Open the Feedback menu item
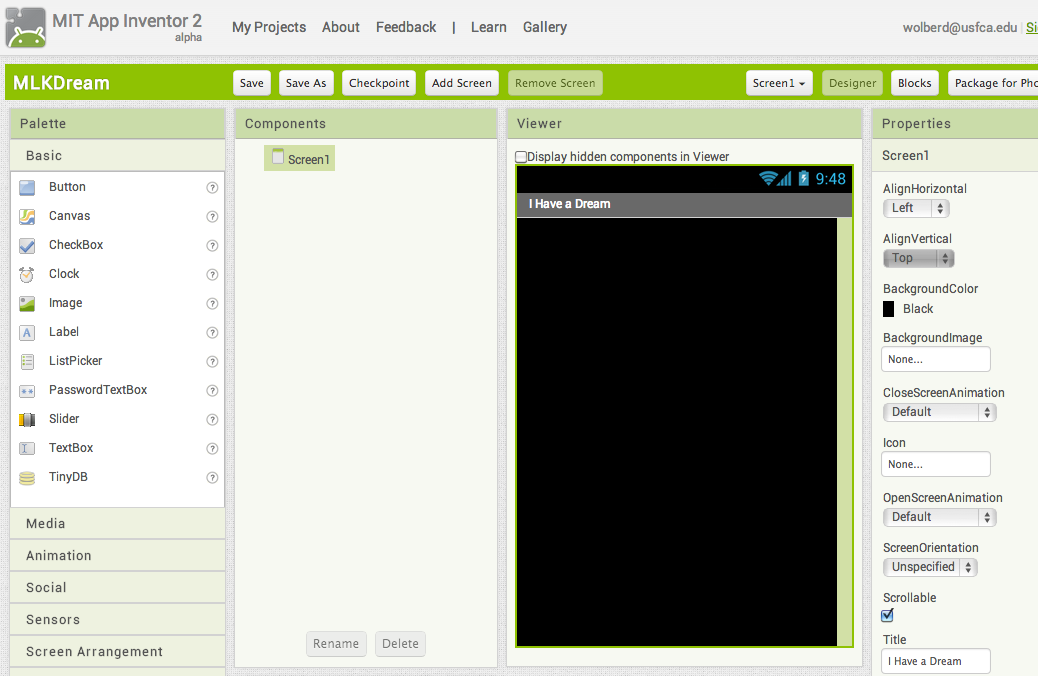Screen dimensions: 1038x676 click(x=406, y=27)
